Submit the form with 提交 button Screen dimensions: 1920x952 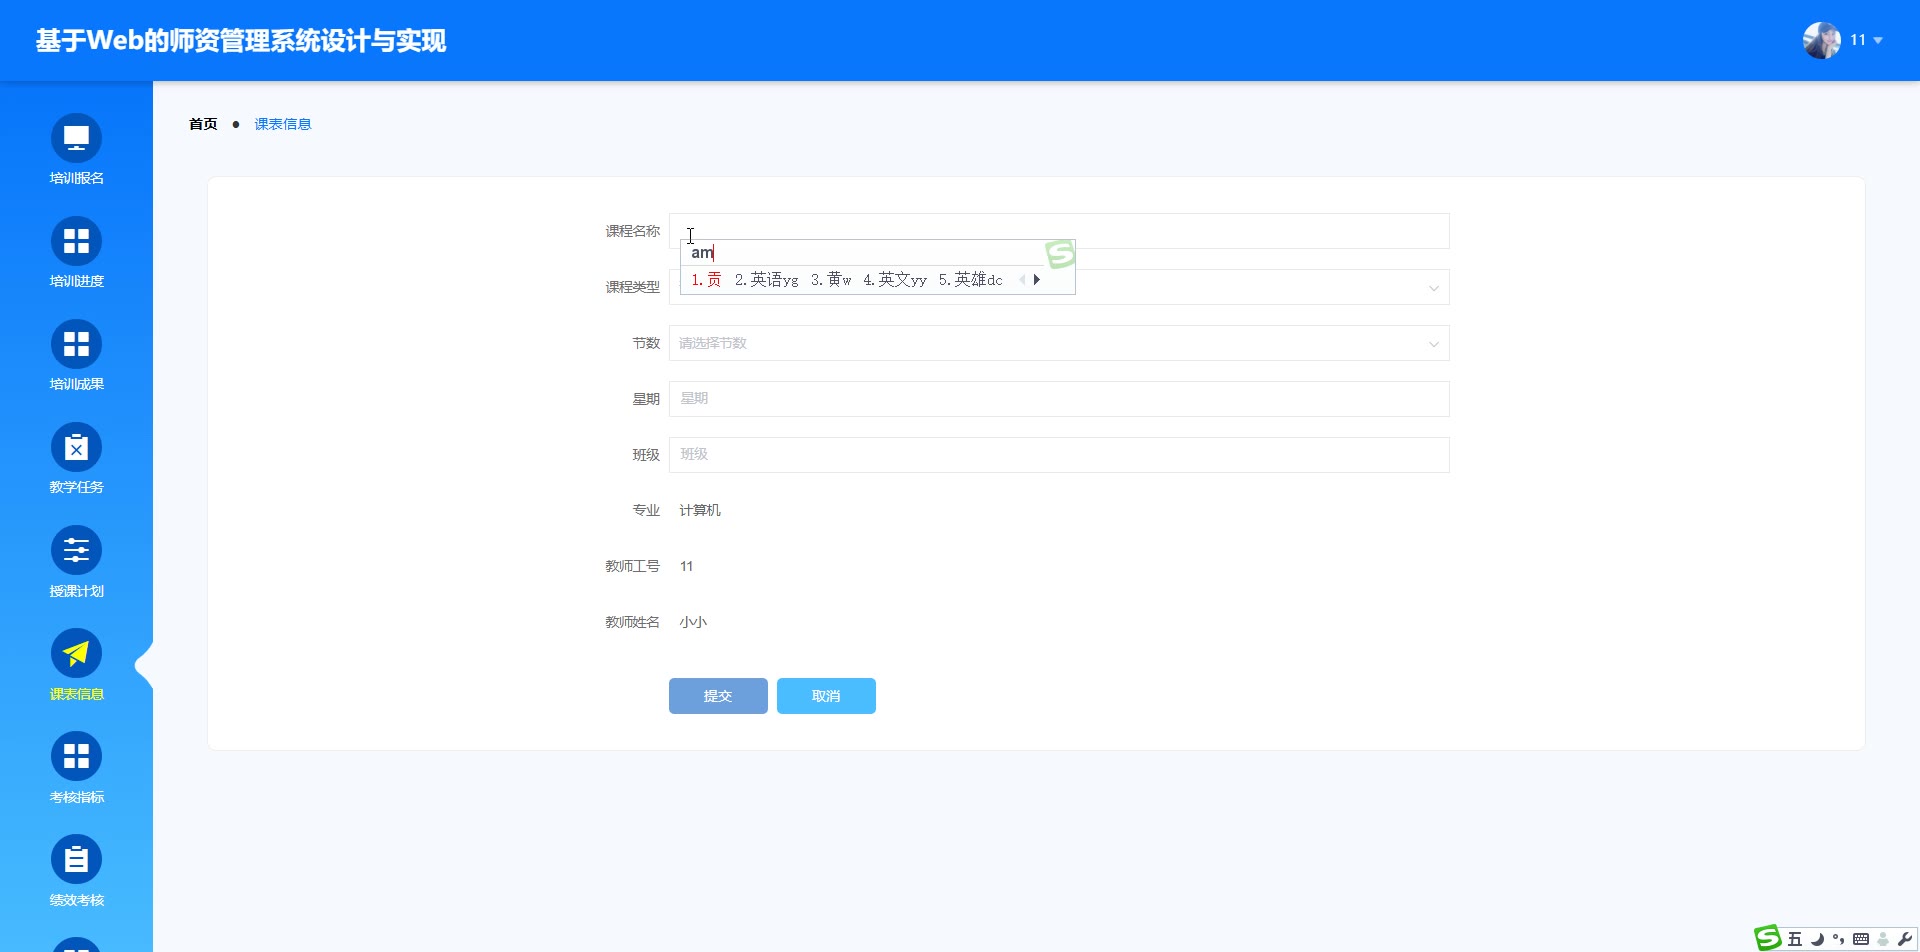tap(718, 696)
